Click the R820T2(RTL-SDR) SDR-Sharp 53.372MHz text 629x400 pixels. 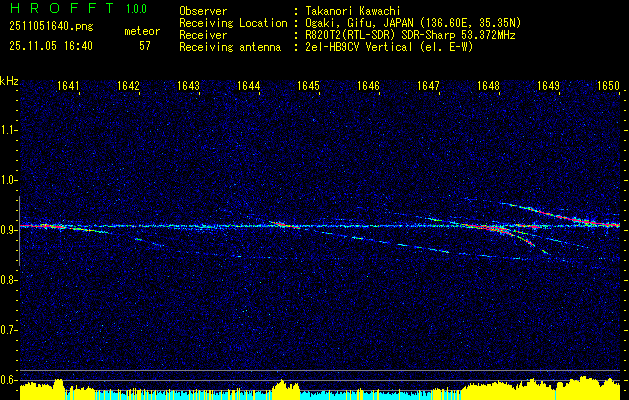coord(409,35)
